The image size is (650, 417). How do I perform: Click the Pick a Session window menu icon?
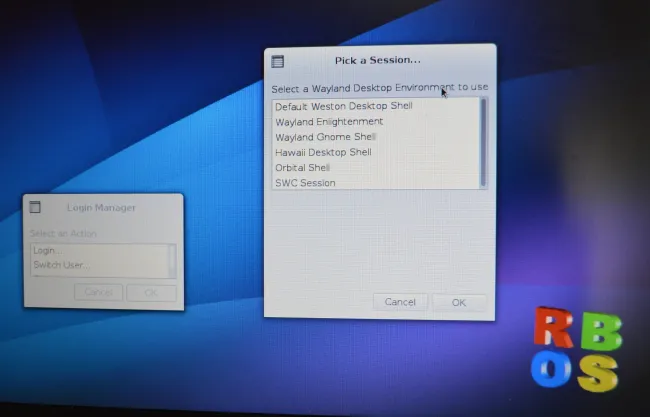[278, 61]
